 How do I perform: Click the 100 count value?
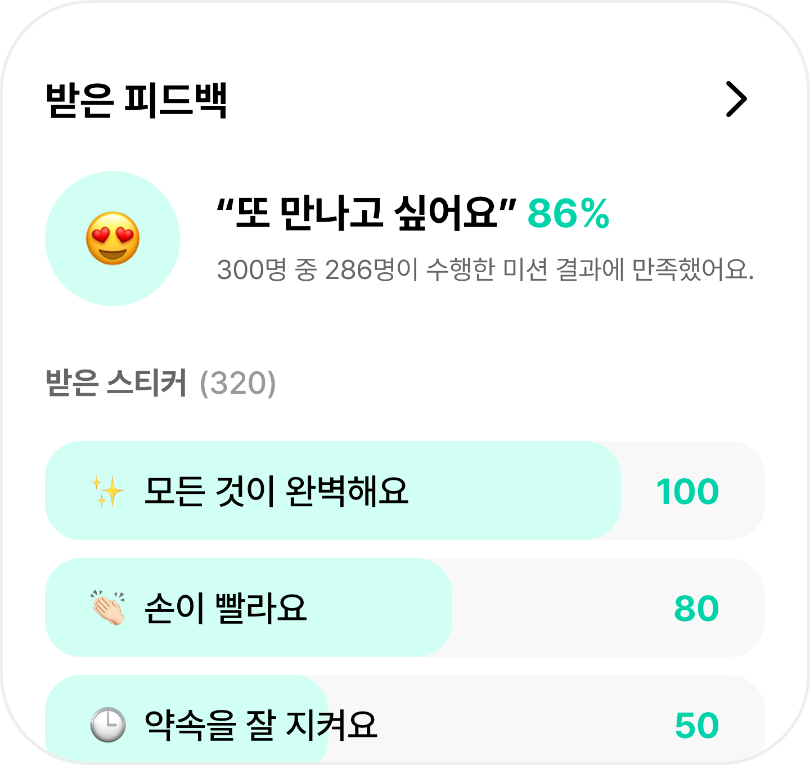tap(688, 491)
